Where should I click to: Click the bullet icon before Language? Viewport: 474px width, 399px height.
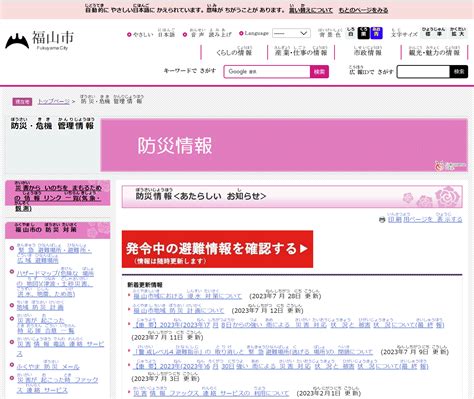coord(241,33)
